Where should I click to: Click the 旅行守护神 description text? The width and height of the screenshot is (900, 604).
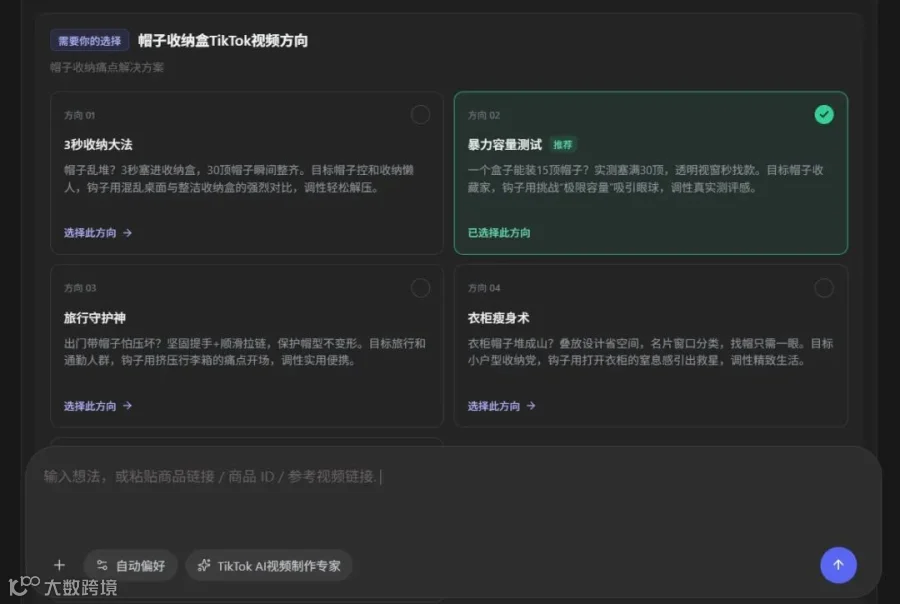click(x=245, y=352)
